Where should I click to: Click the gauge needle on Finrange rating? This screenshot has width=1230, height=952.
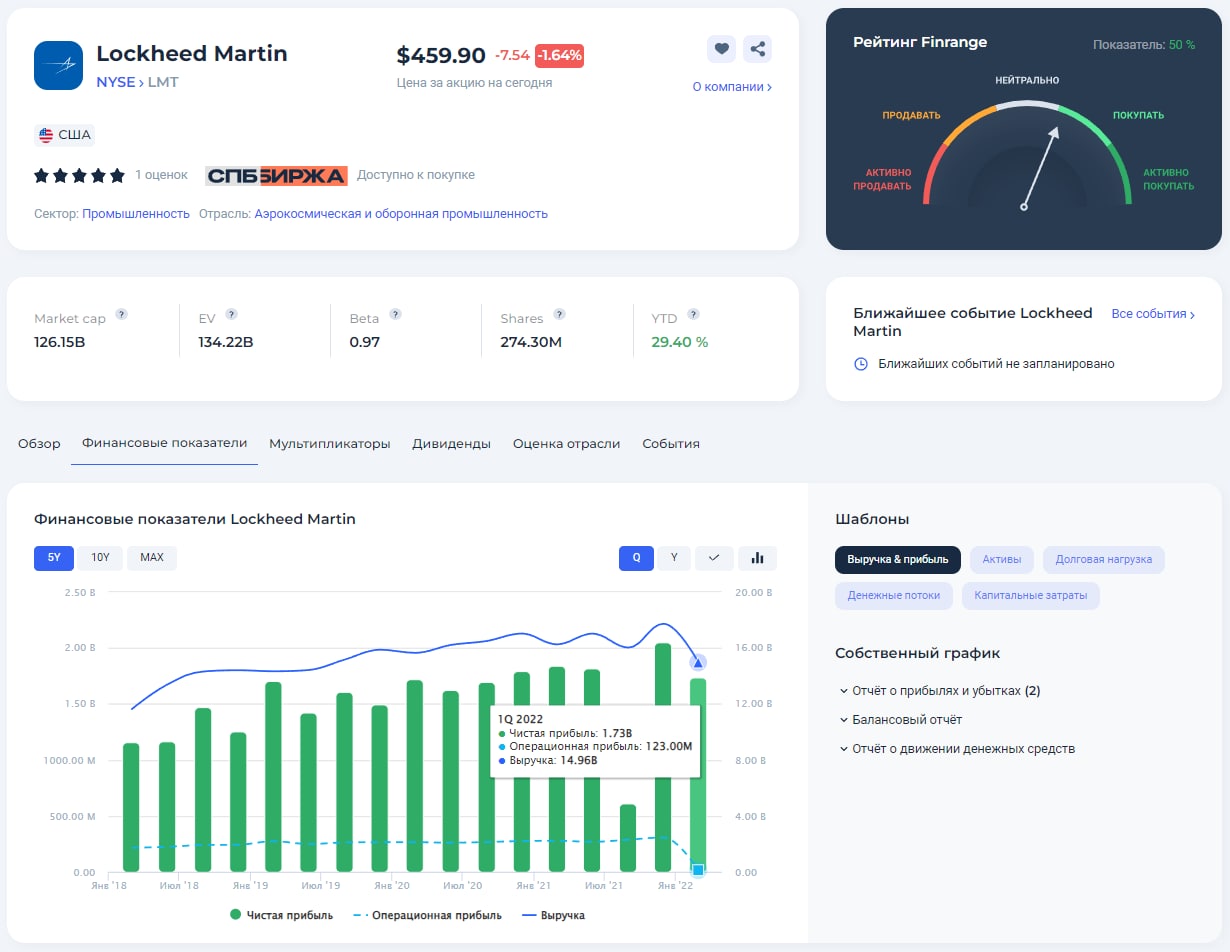click(1039, 167)
